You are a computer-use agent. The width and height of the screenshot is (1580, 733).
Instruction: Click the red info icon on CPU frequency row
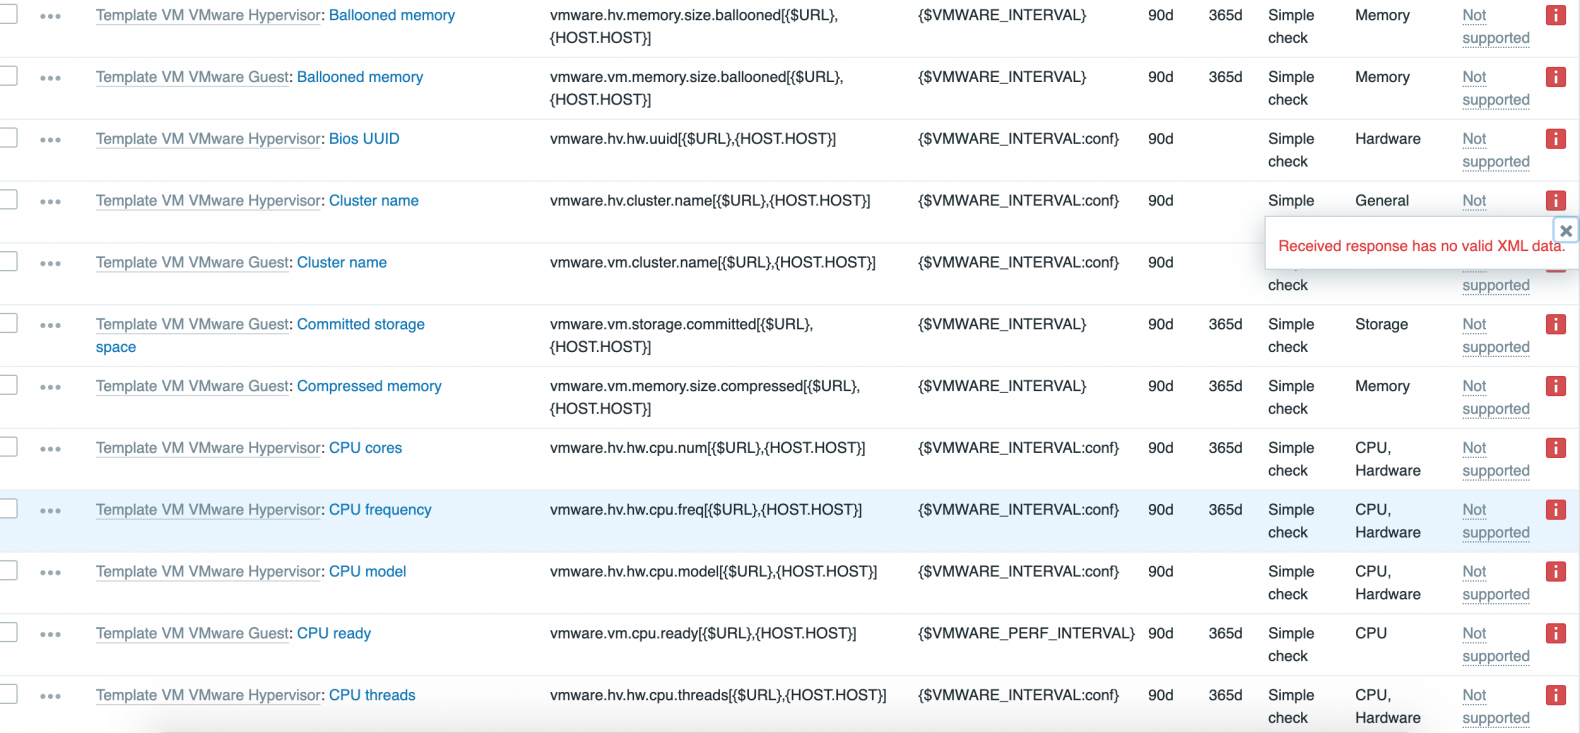(1556, 510)
